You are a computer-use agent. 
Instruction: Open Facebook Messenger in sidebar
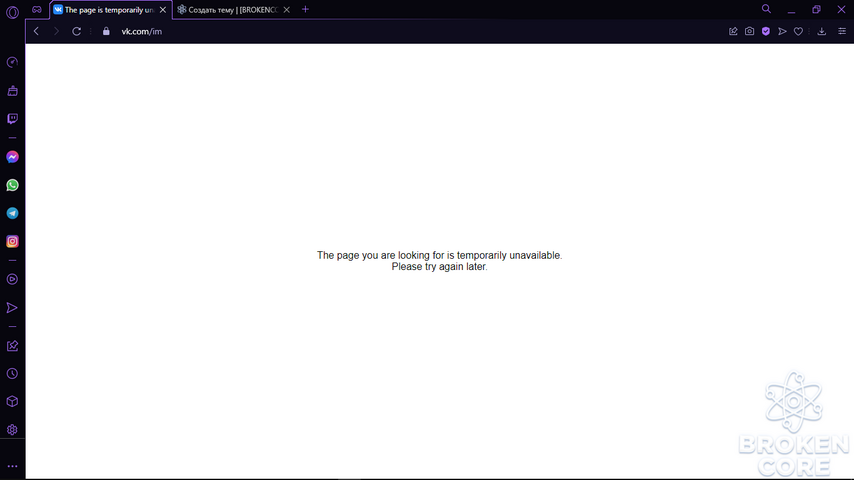(x=13, y=157)
